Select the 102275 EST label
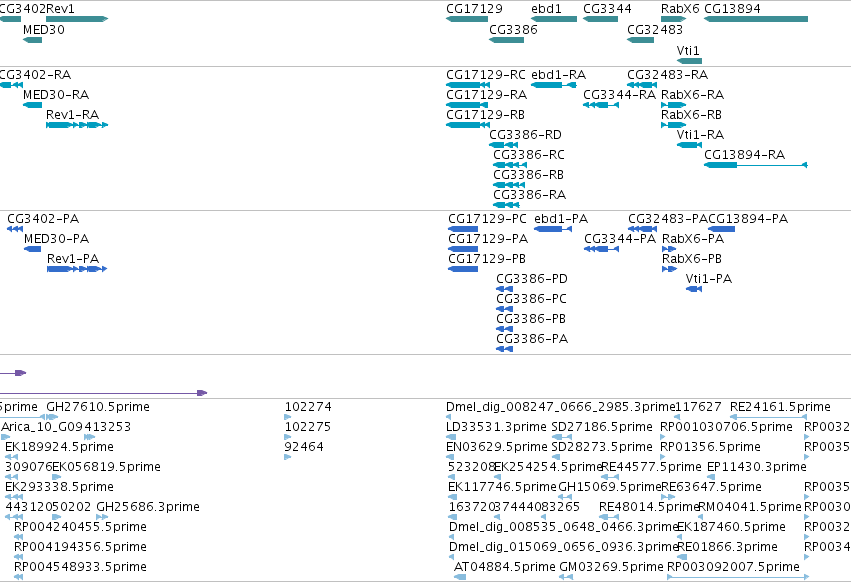This screenshot has height=582, width=851. pyautogui.click(x=308, y=427)
